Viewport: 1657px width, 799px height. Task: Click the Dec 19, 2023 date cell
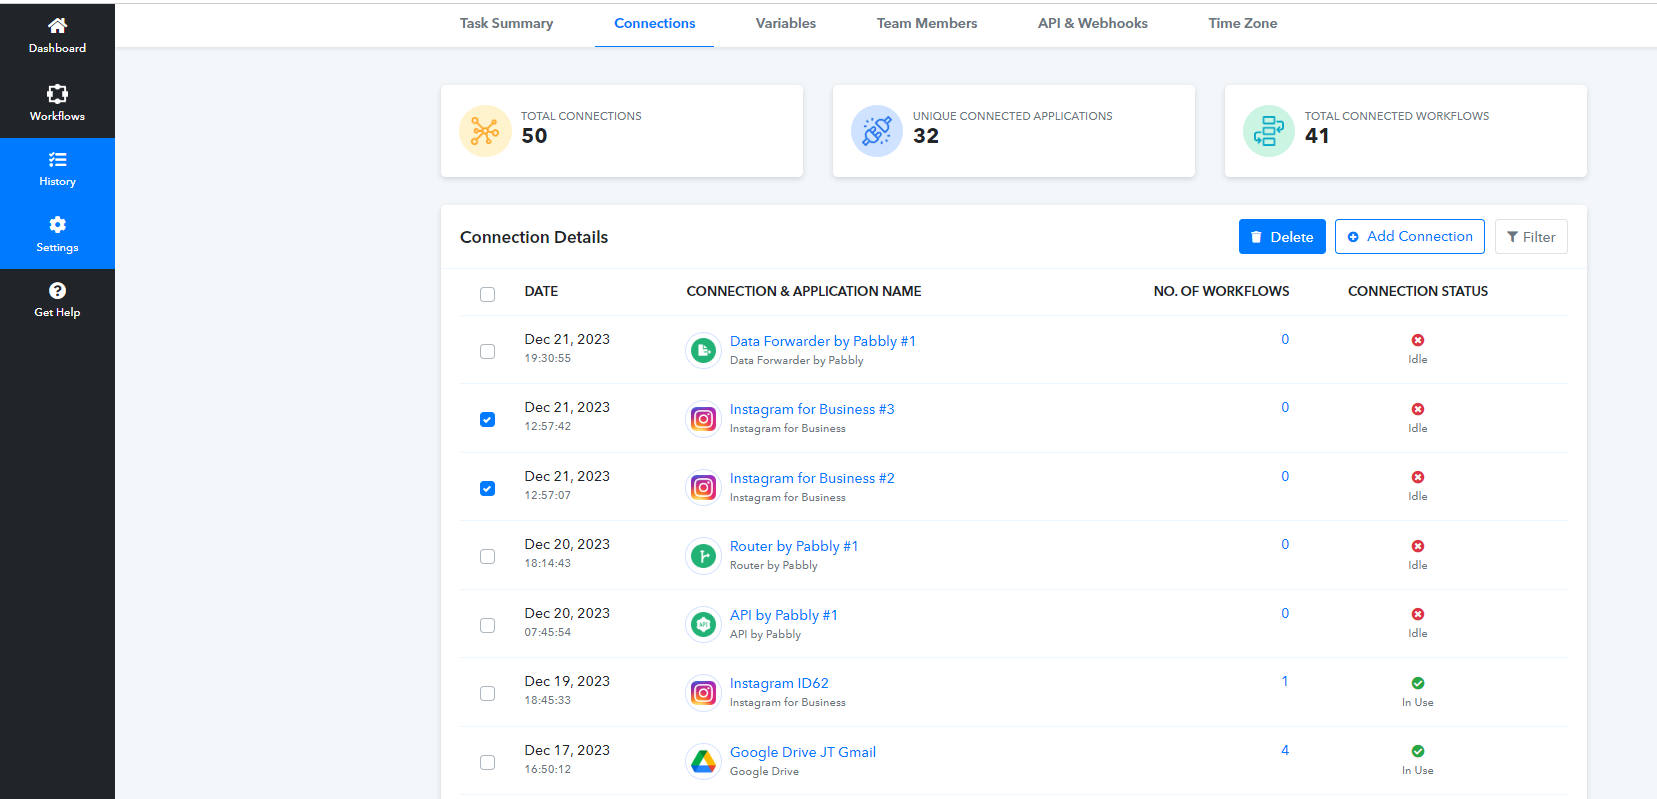(567, 681)
